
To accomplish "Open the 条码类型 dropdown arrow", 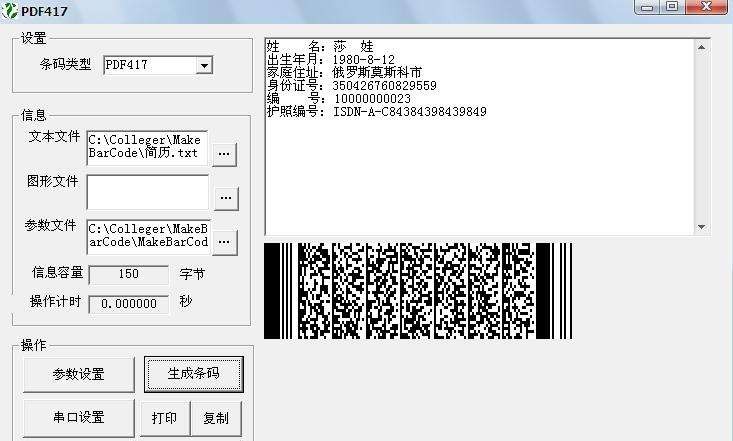I will [x=204, y=65].
